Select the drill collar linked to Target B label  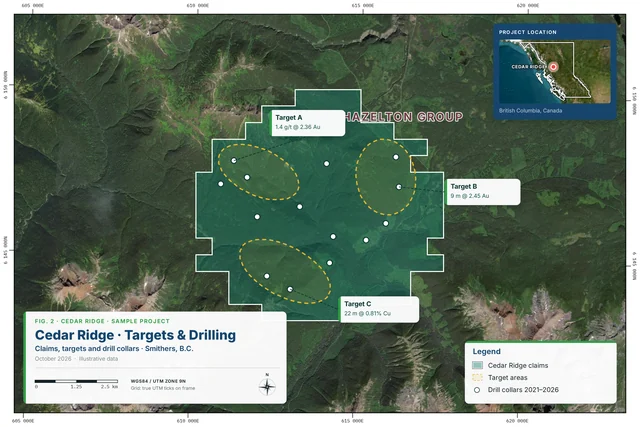[399, 187]
